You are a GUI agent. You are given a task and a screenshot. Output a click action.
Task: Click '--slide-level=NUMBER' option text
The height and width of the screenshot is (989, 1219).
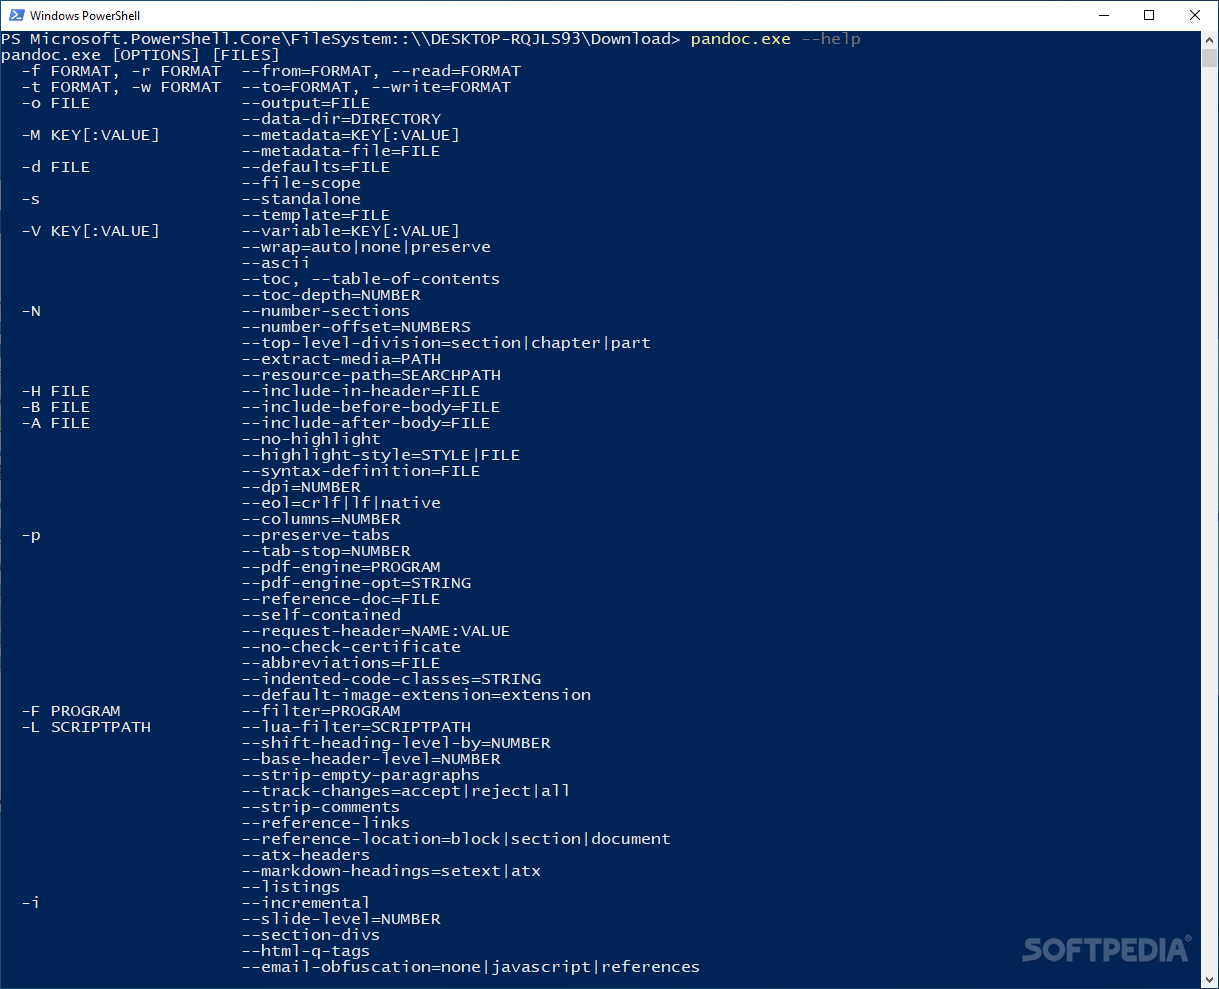pyautogui.click(x=341, y=919)
